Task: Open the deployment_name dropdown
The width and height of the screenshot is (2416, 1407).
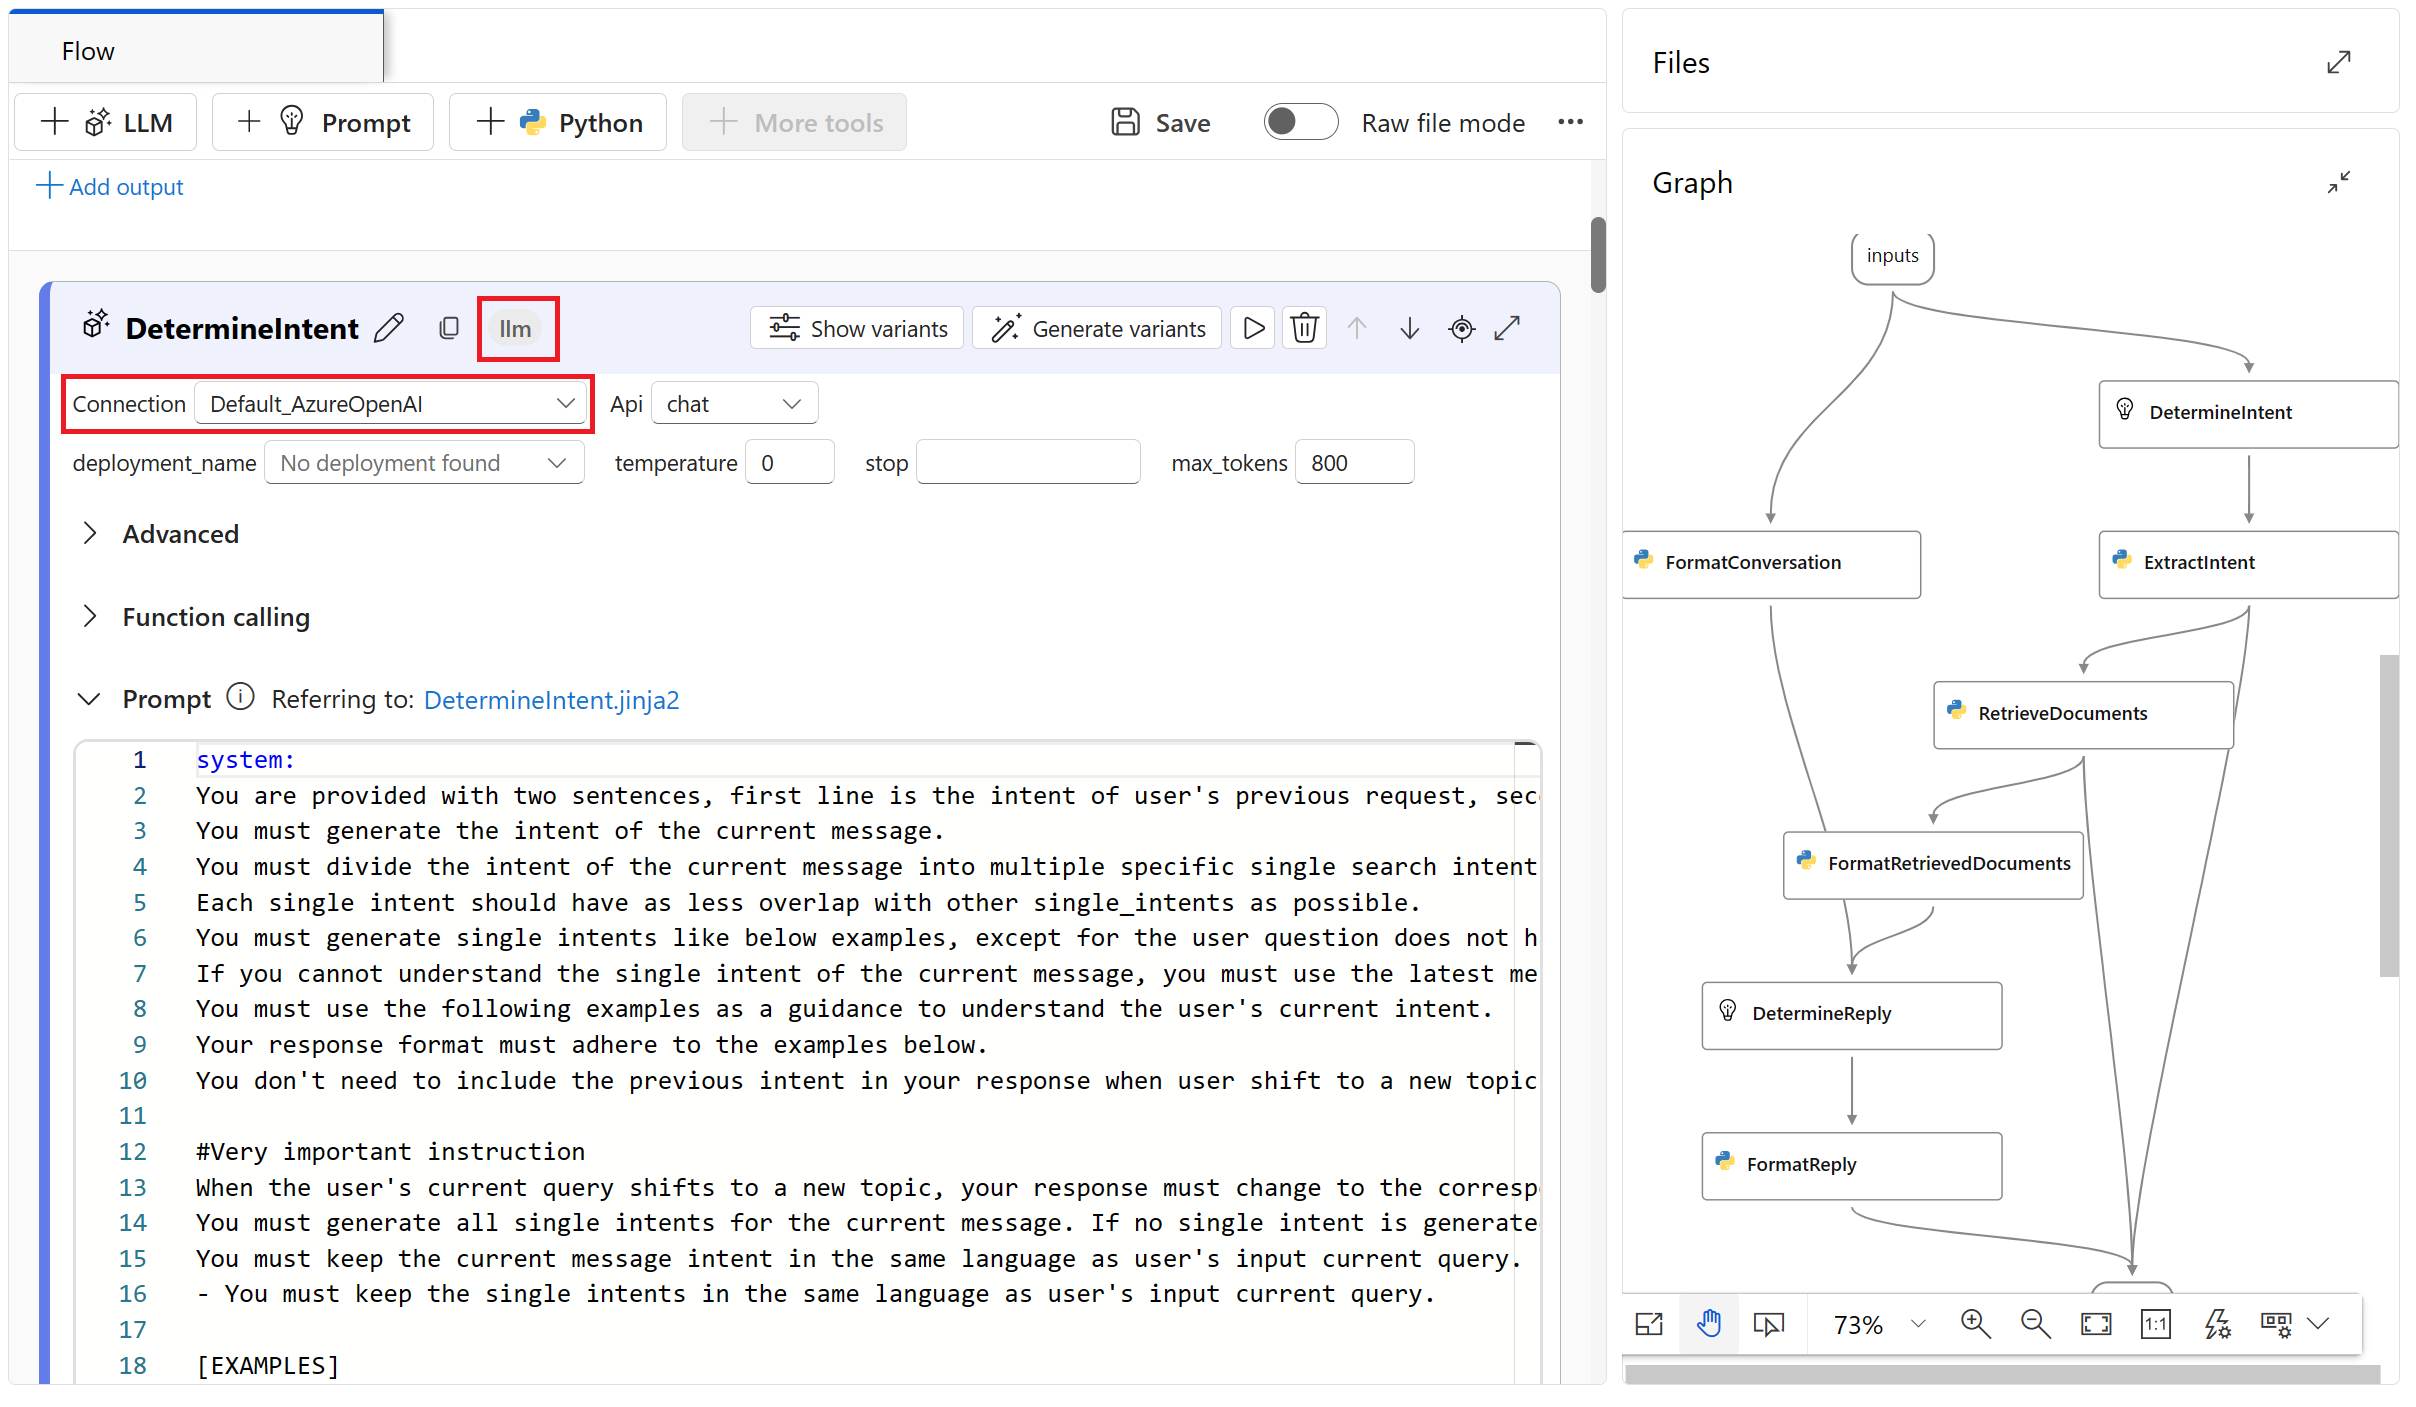Action: point(424,463)
